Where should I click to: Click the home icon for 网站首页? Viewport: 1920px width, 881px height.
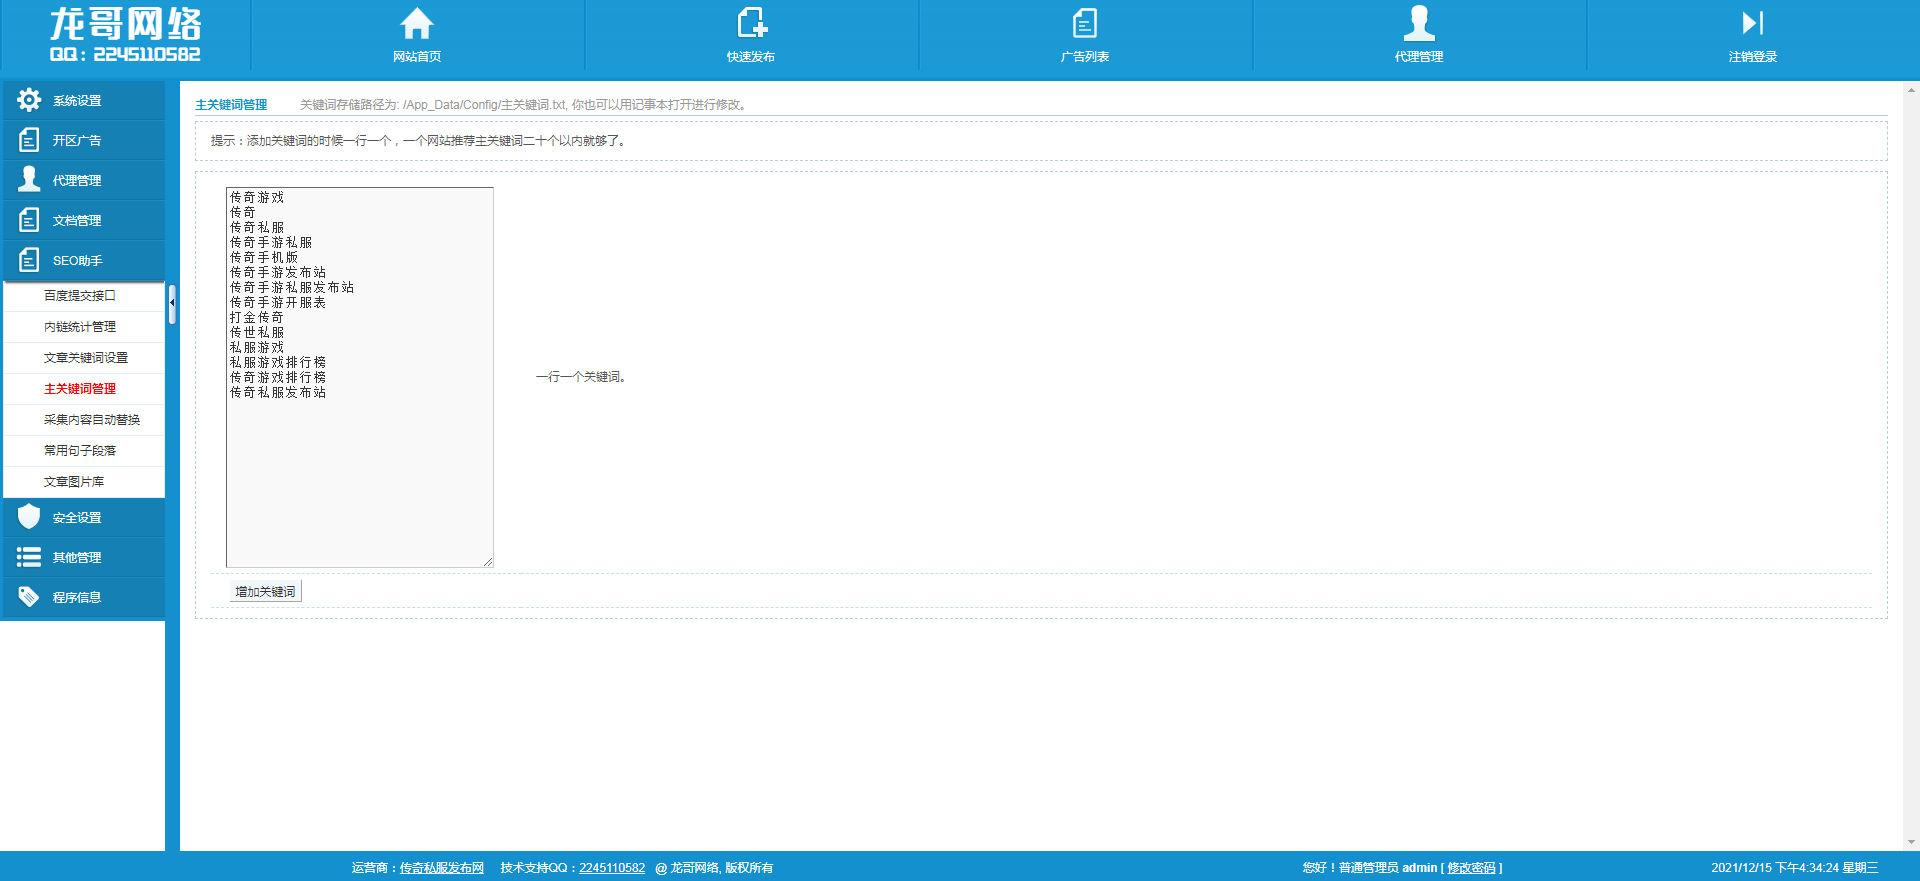(417, 23)
